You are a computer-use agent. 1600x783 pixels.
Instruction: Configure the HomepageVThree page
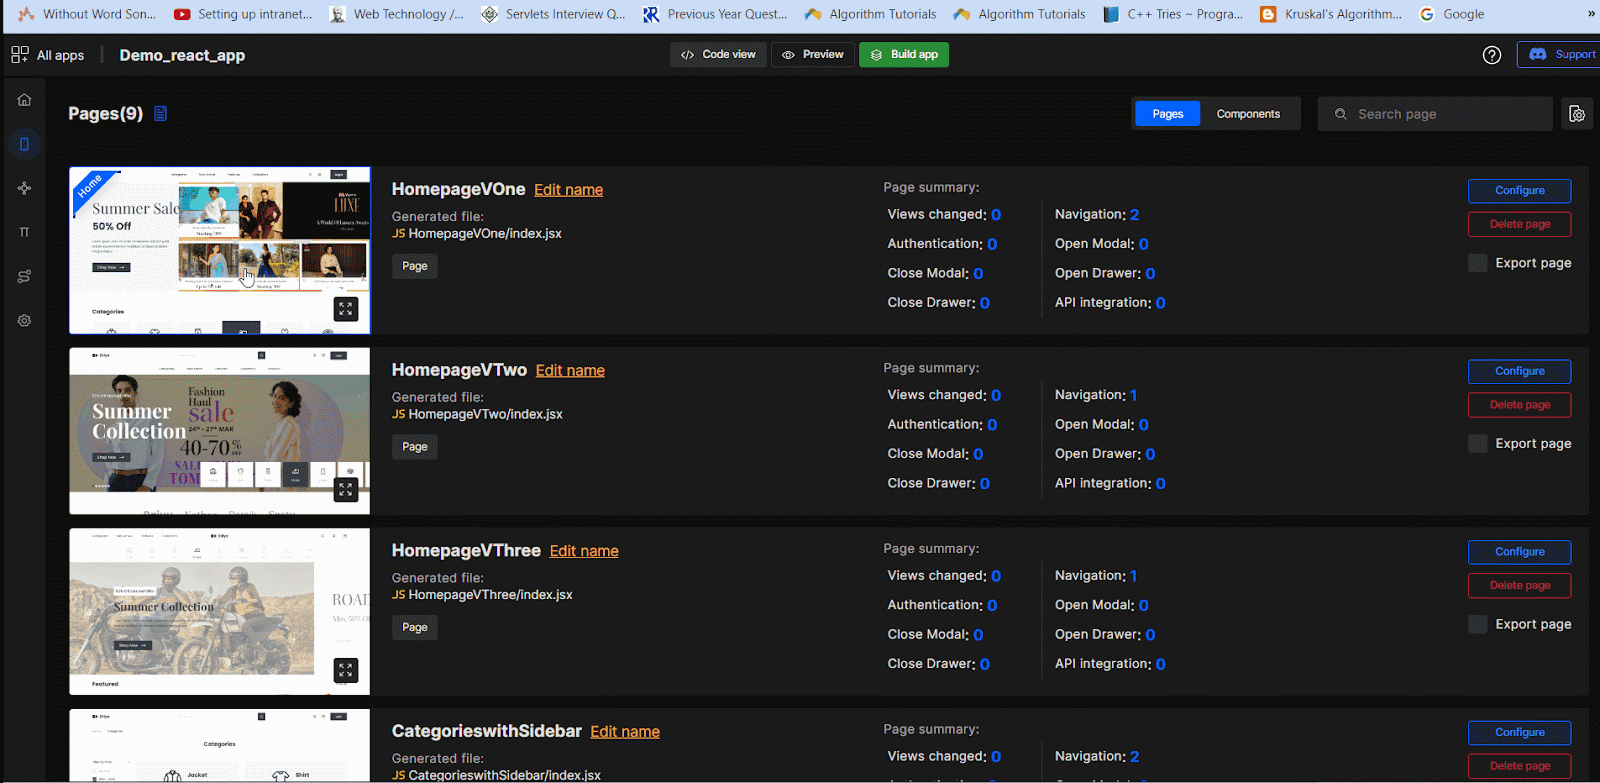[1519, 552]
